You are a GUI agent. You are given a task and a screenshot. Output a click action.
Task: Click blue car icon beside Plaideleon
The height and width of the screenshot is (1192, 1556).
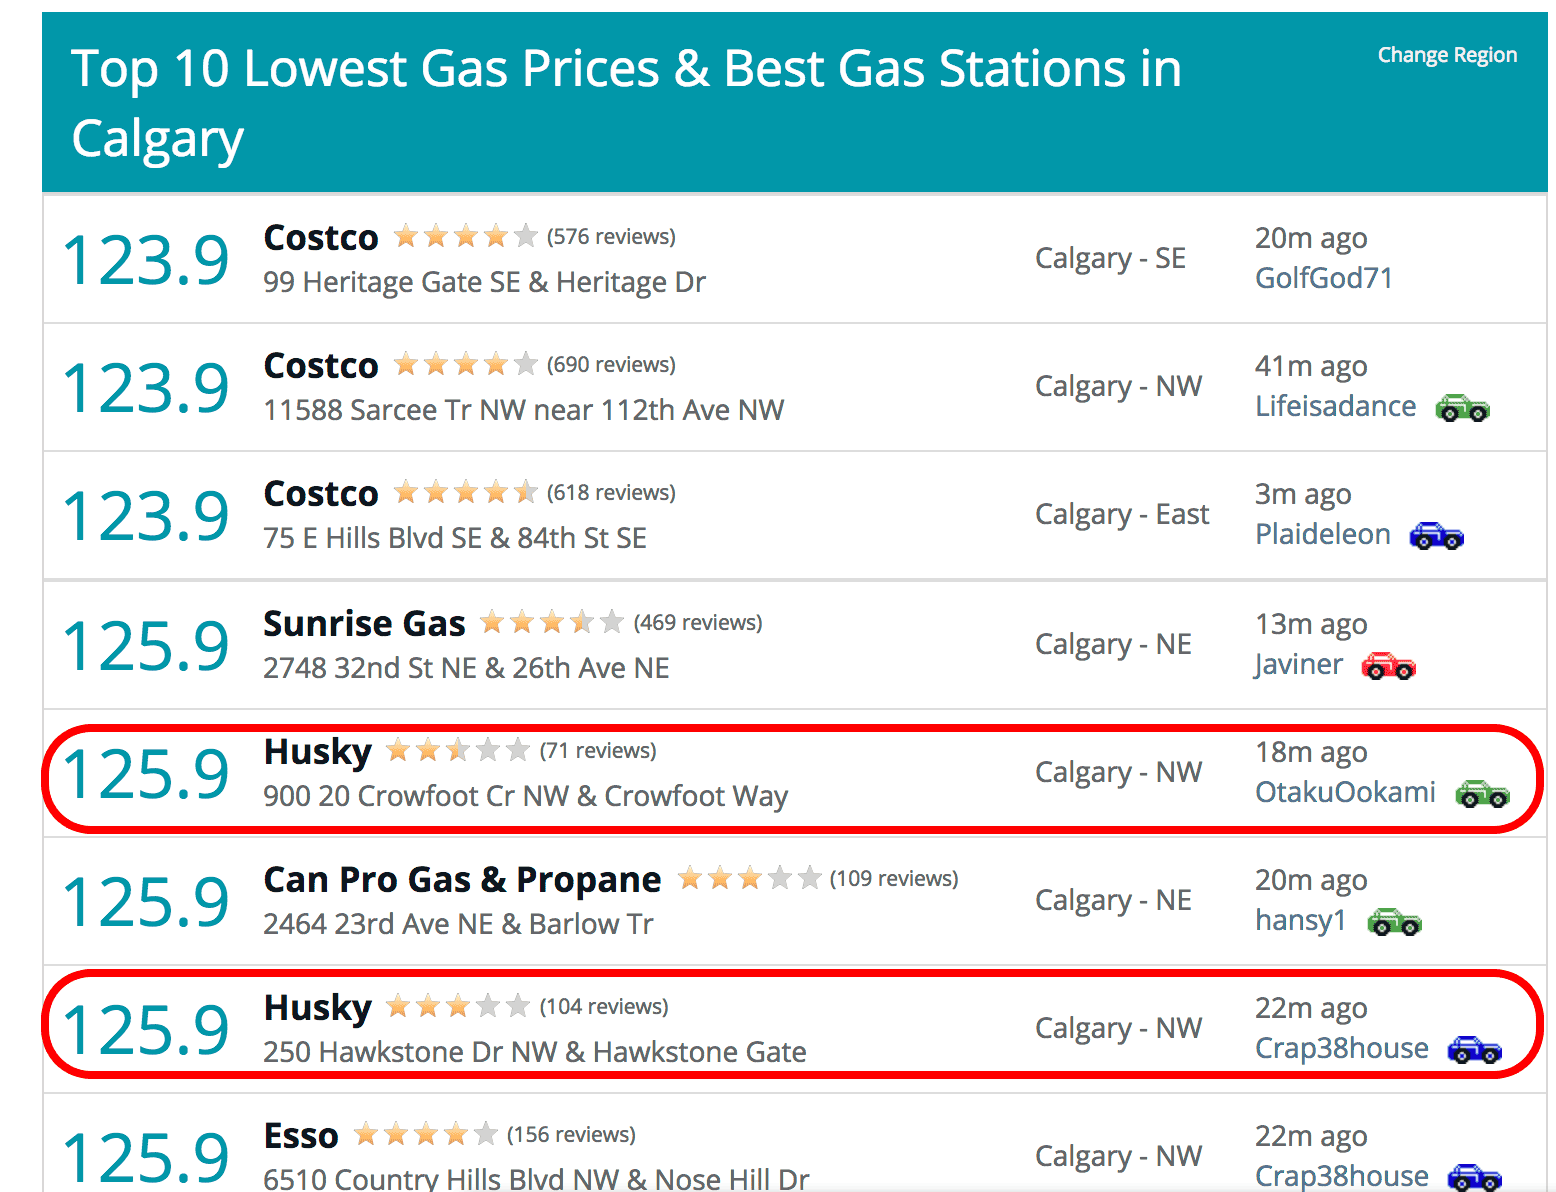1436,536
